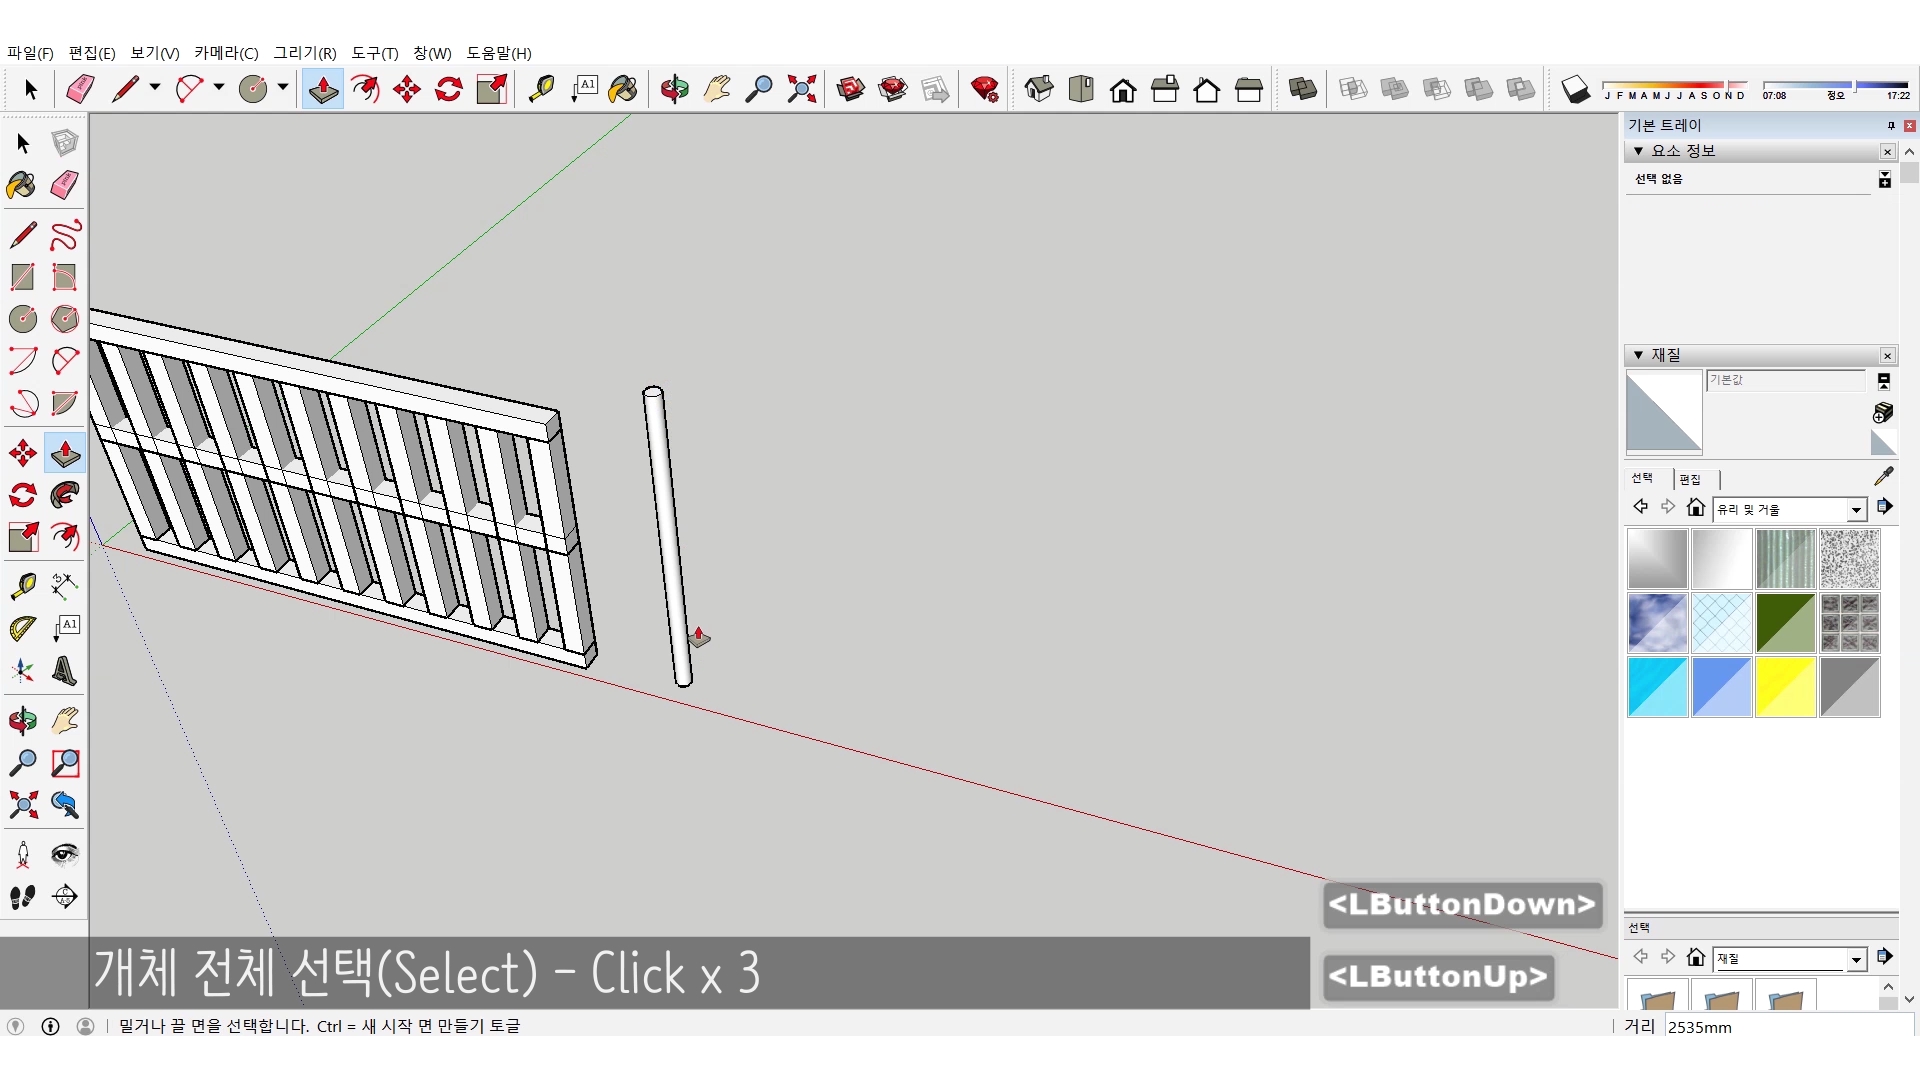Choose the Follow Me tool
Image resolution: width=1920 pixels, height=1080 pixels.
(65, 495)
